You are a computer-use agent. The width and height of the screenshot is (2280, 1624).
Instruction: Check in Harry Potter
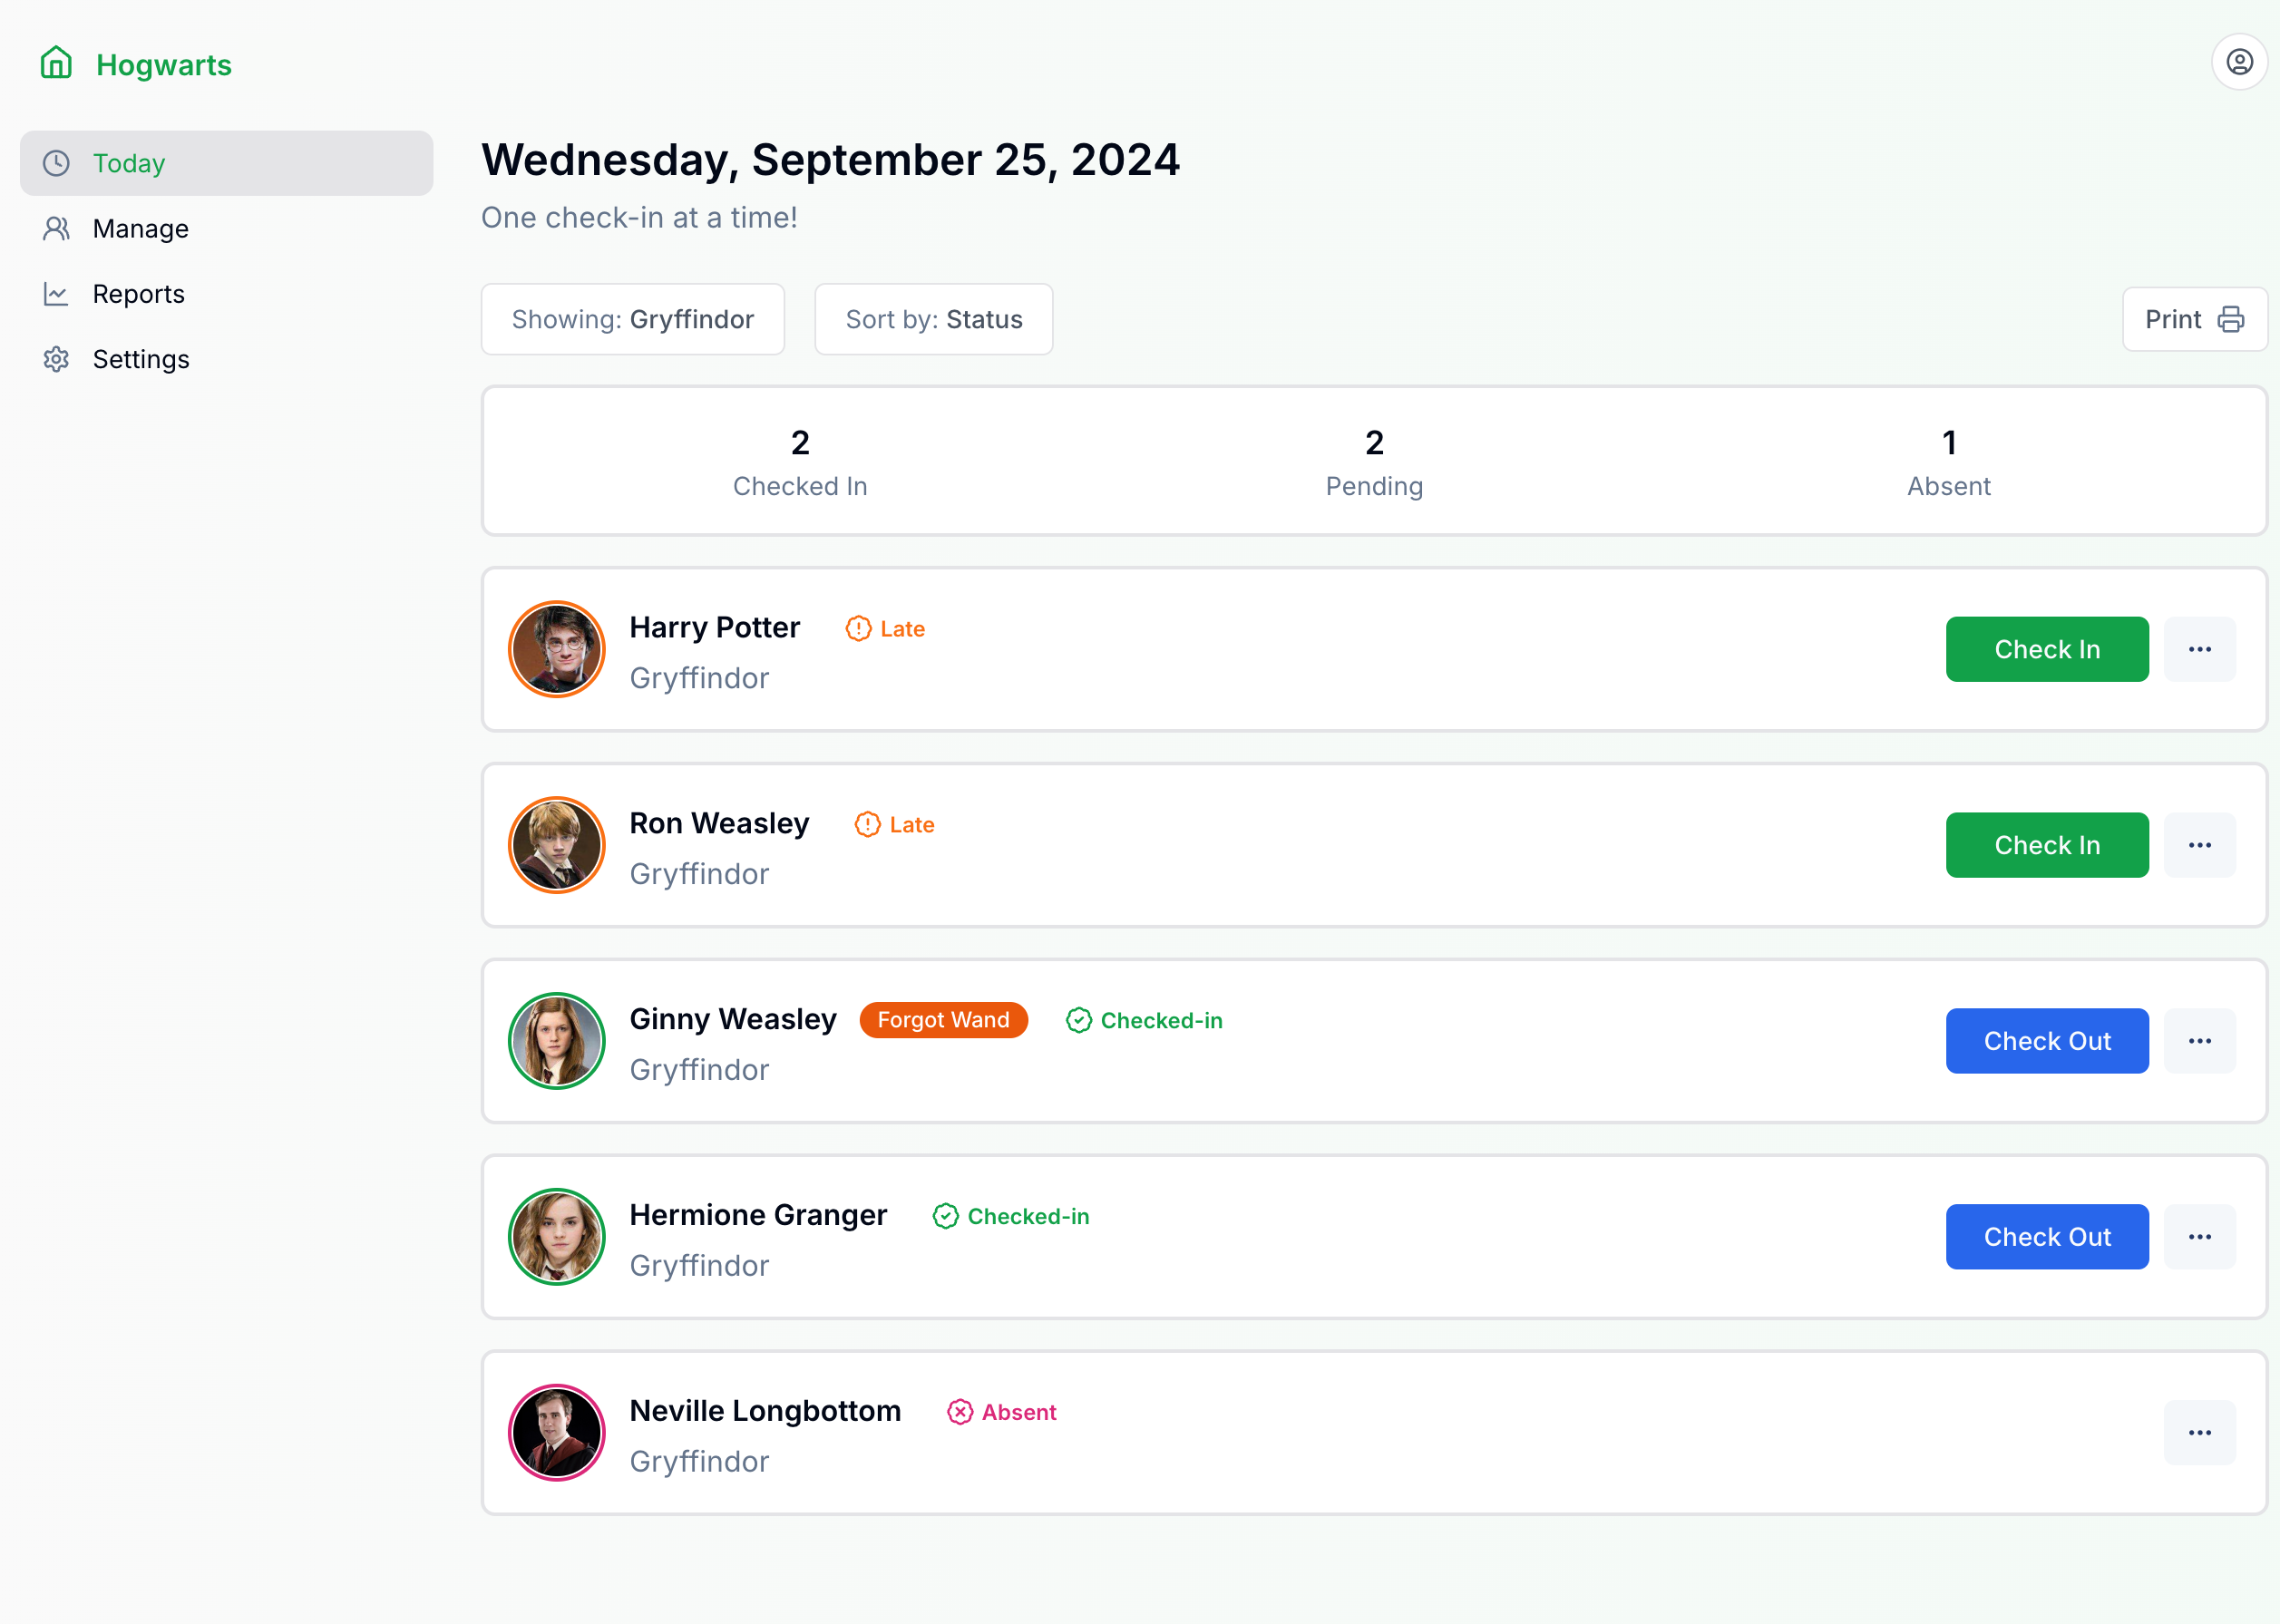click(2046, 649)
